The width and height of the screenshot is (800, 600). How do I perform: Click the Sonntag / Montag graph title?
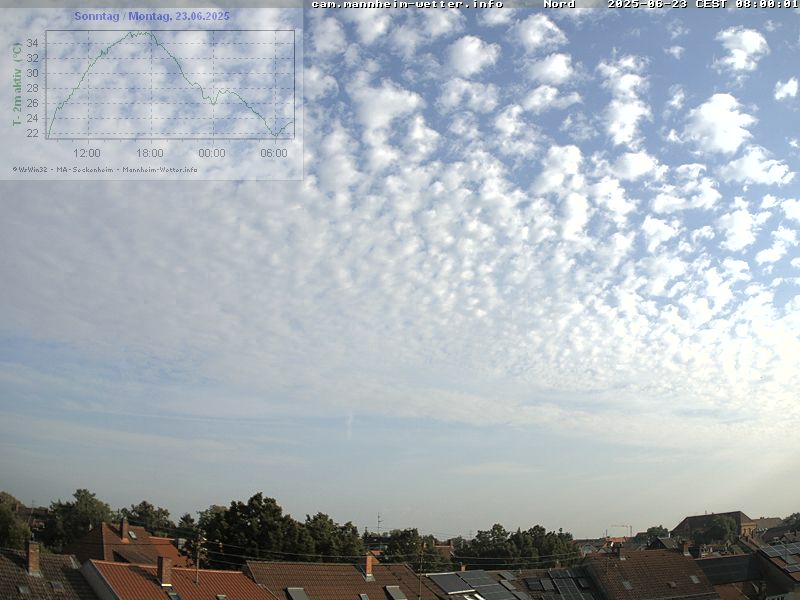[x=151, y=16]
